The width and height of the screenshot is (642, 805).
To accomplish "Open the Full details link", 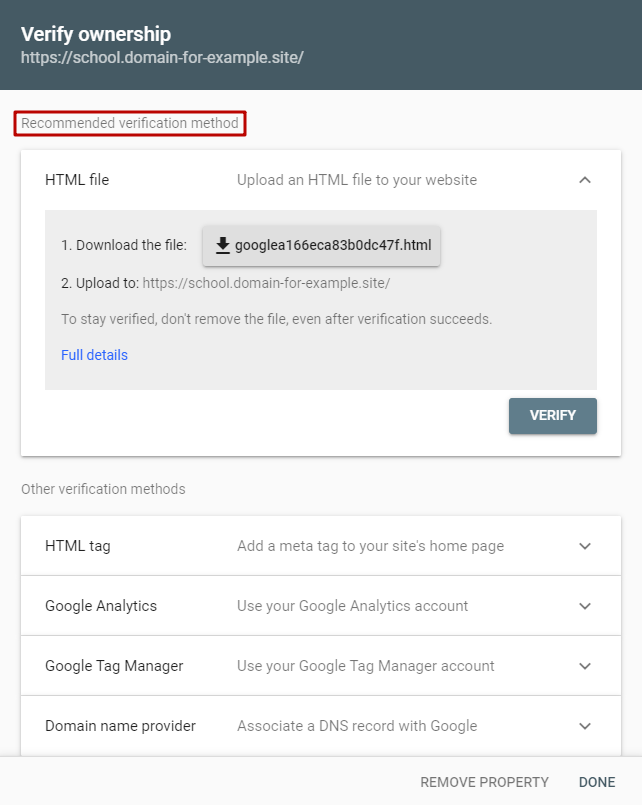I will tap(94, 355).
